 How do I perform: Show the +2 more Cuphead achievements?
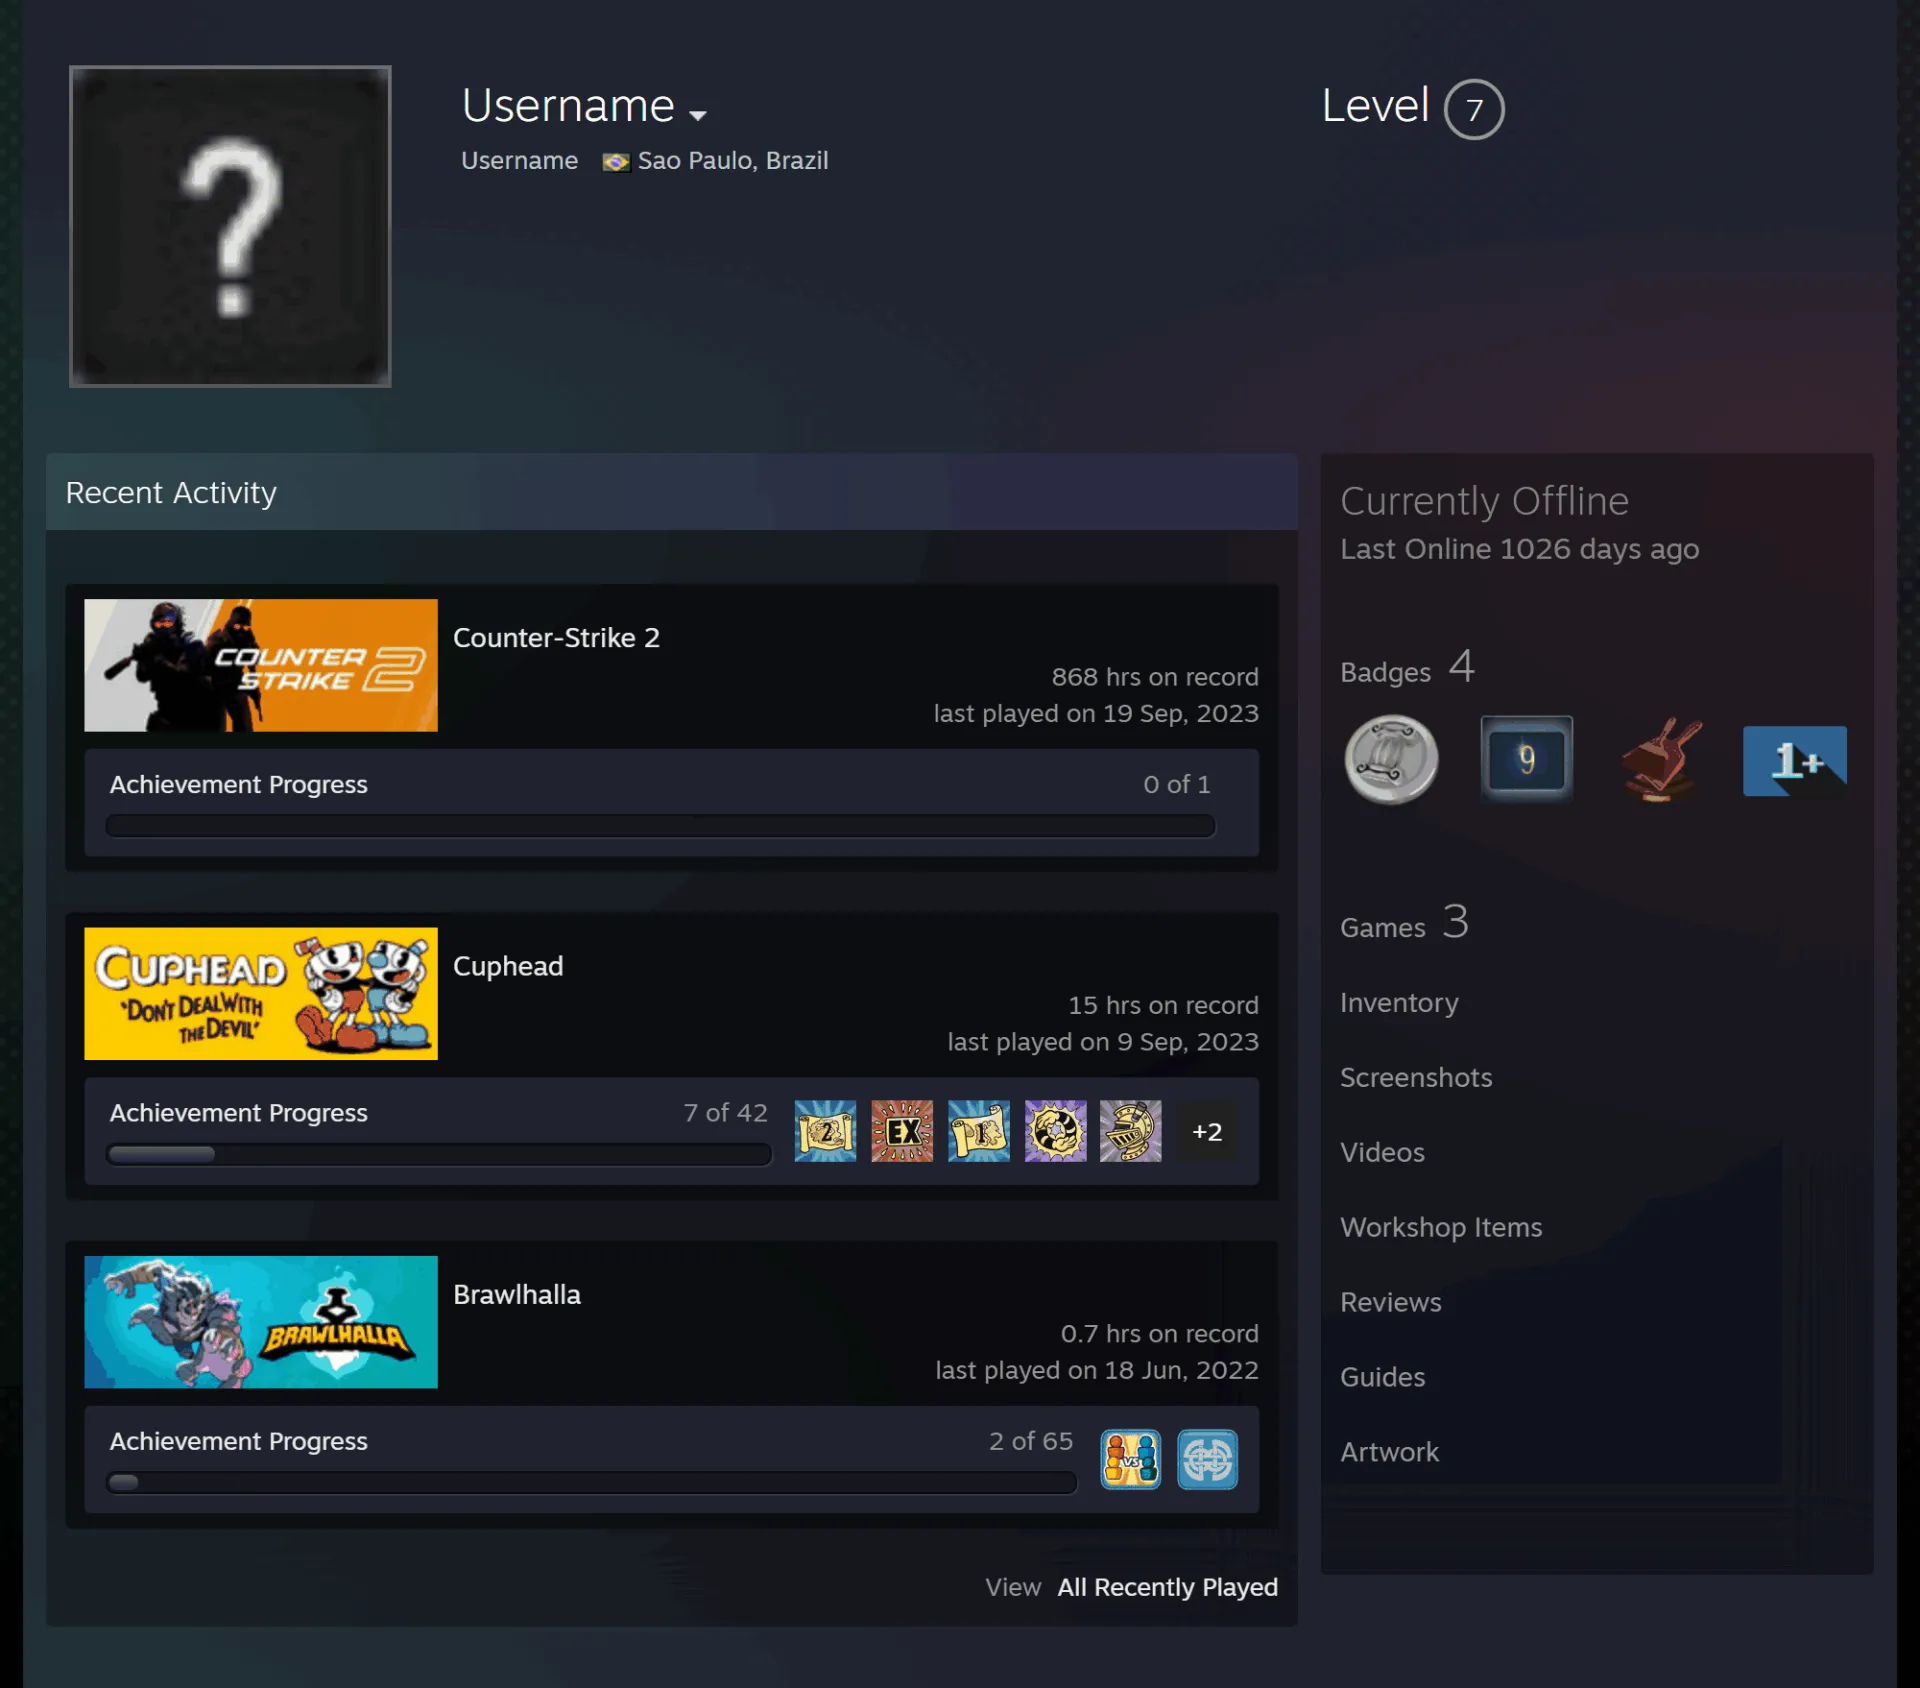click(x=1207, y=1131)
